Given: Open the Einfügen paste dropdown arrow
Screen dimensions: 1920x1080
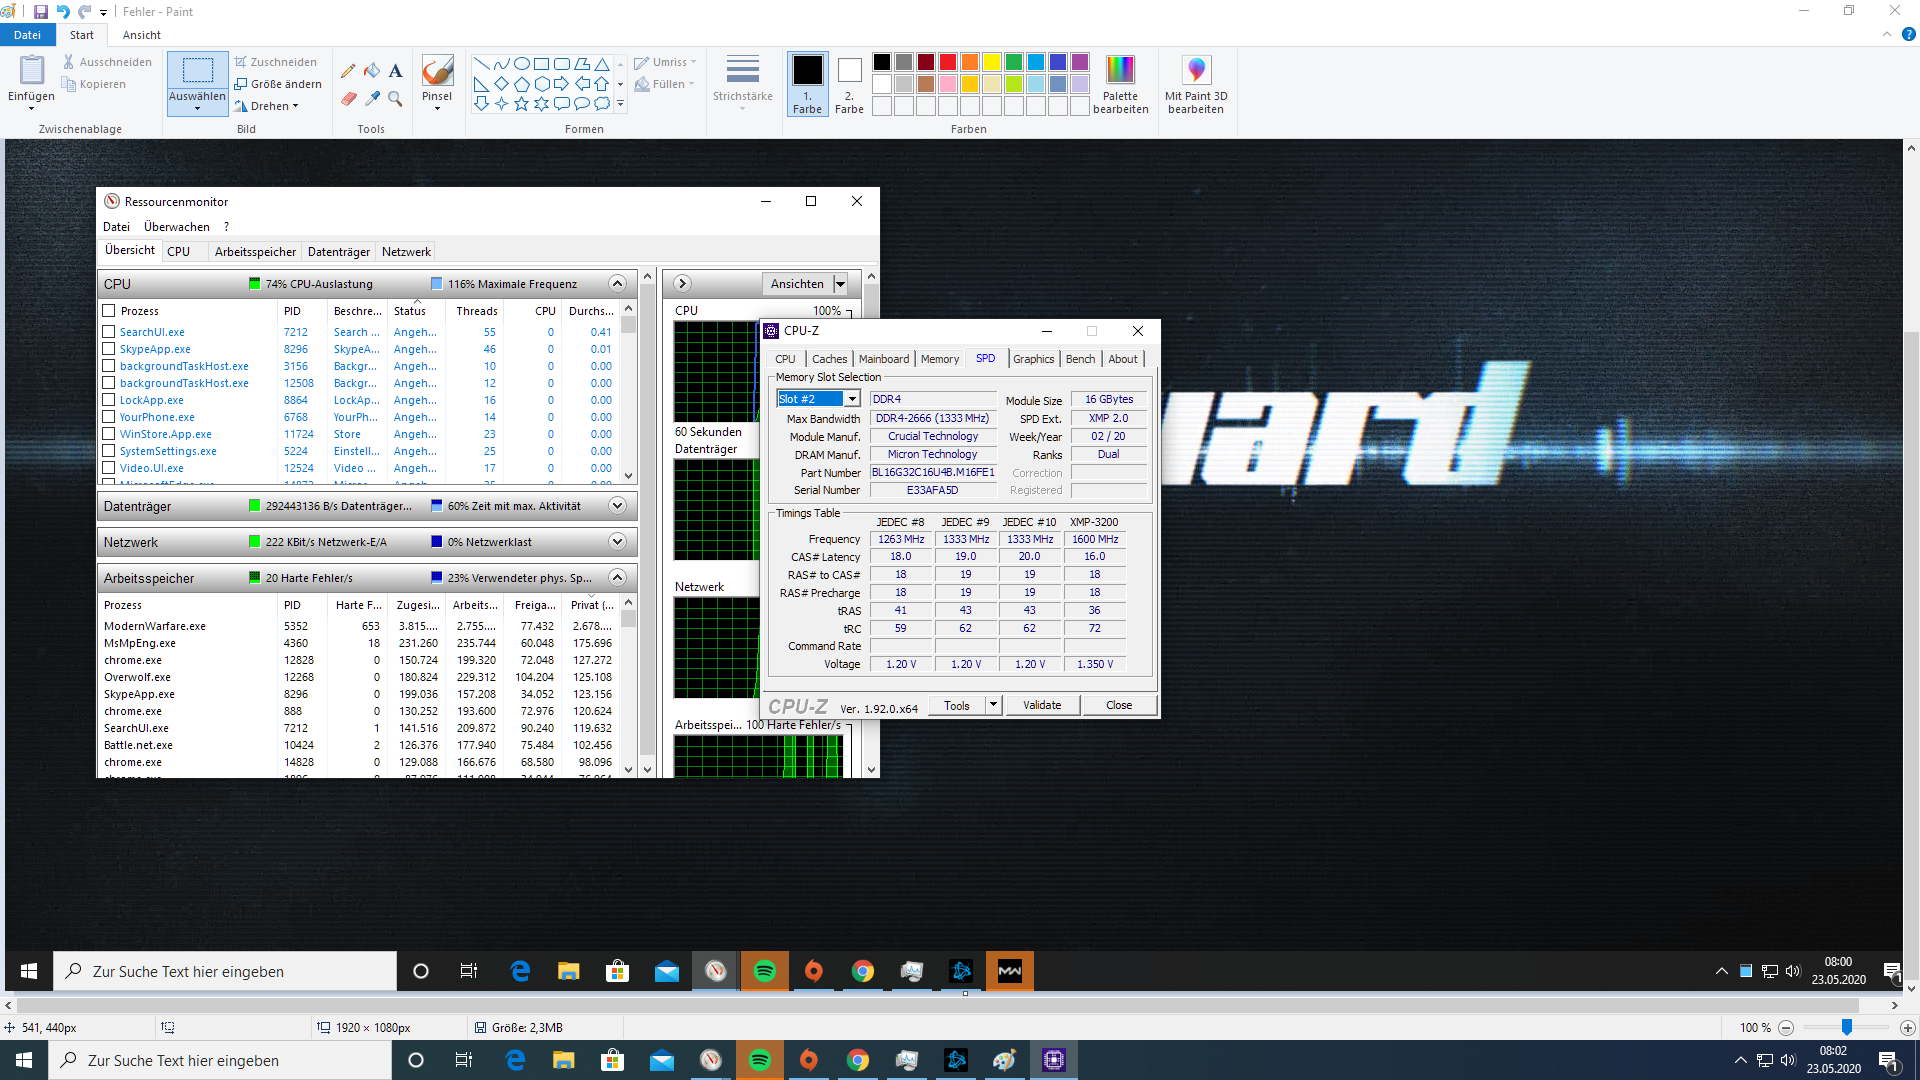Looking at the screenshot, I should [31, 108].
